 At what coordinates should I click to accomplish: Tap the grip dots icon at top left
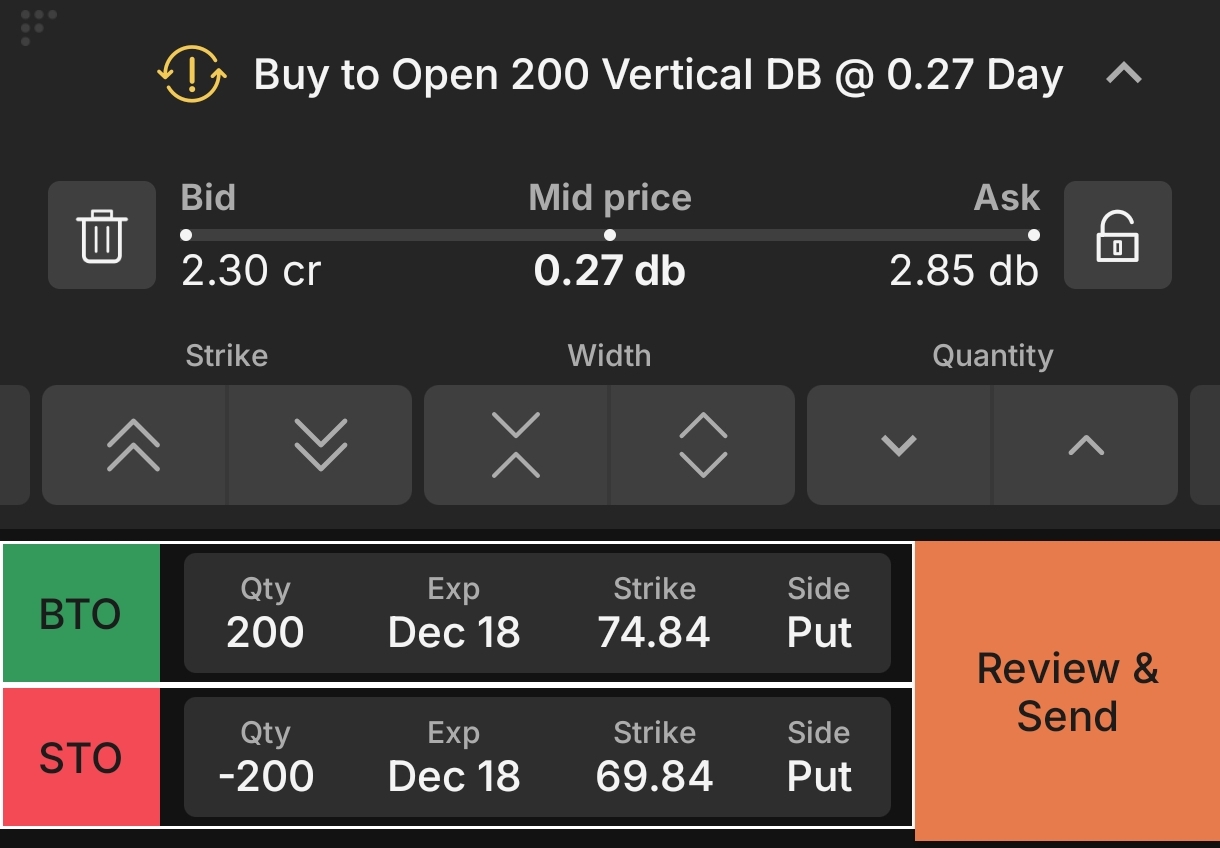pyautogui.click(x=39, y=27)
